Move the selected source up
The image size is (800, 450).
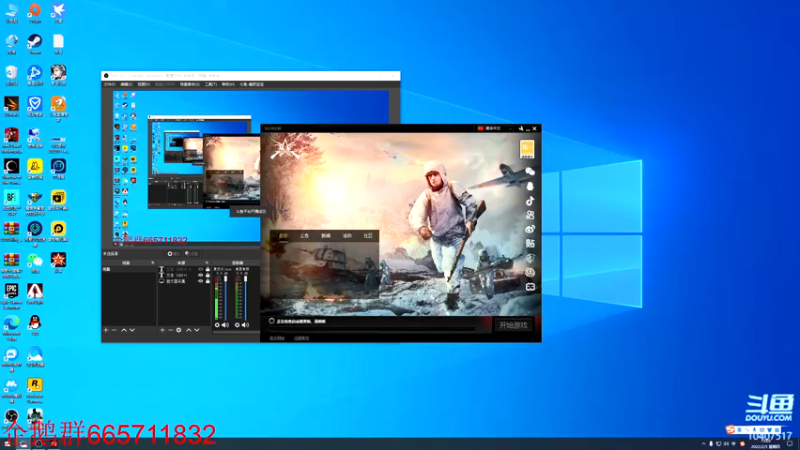click(x=188, y=330)
